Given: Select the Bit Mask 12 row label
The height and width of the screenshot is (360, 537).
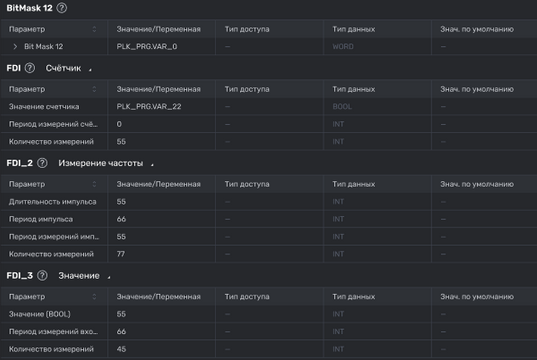Looking at the screenshot, I should pyautogui.click(x=43, y=47).
